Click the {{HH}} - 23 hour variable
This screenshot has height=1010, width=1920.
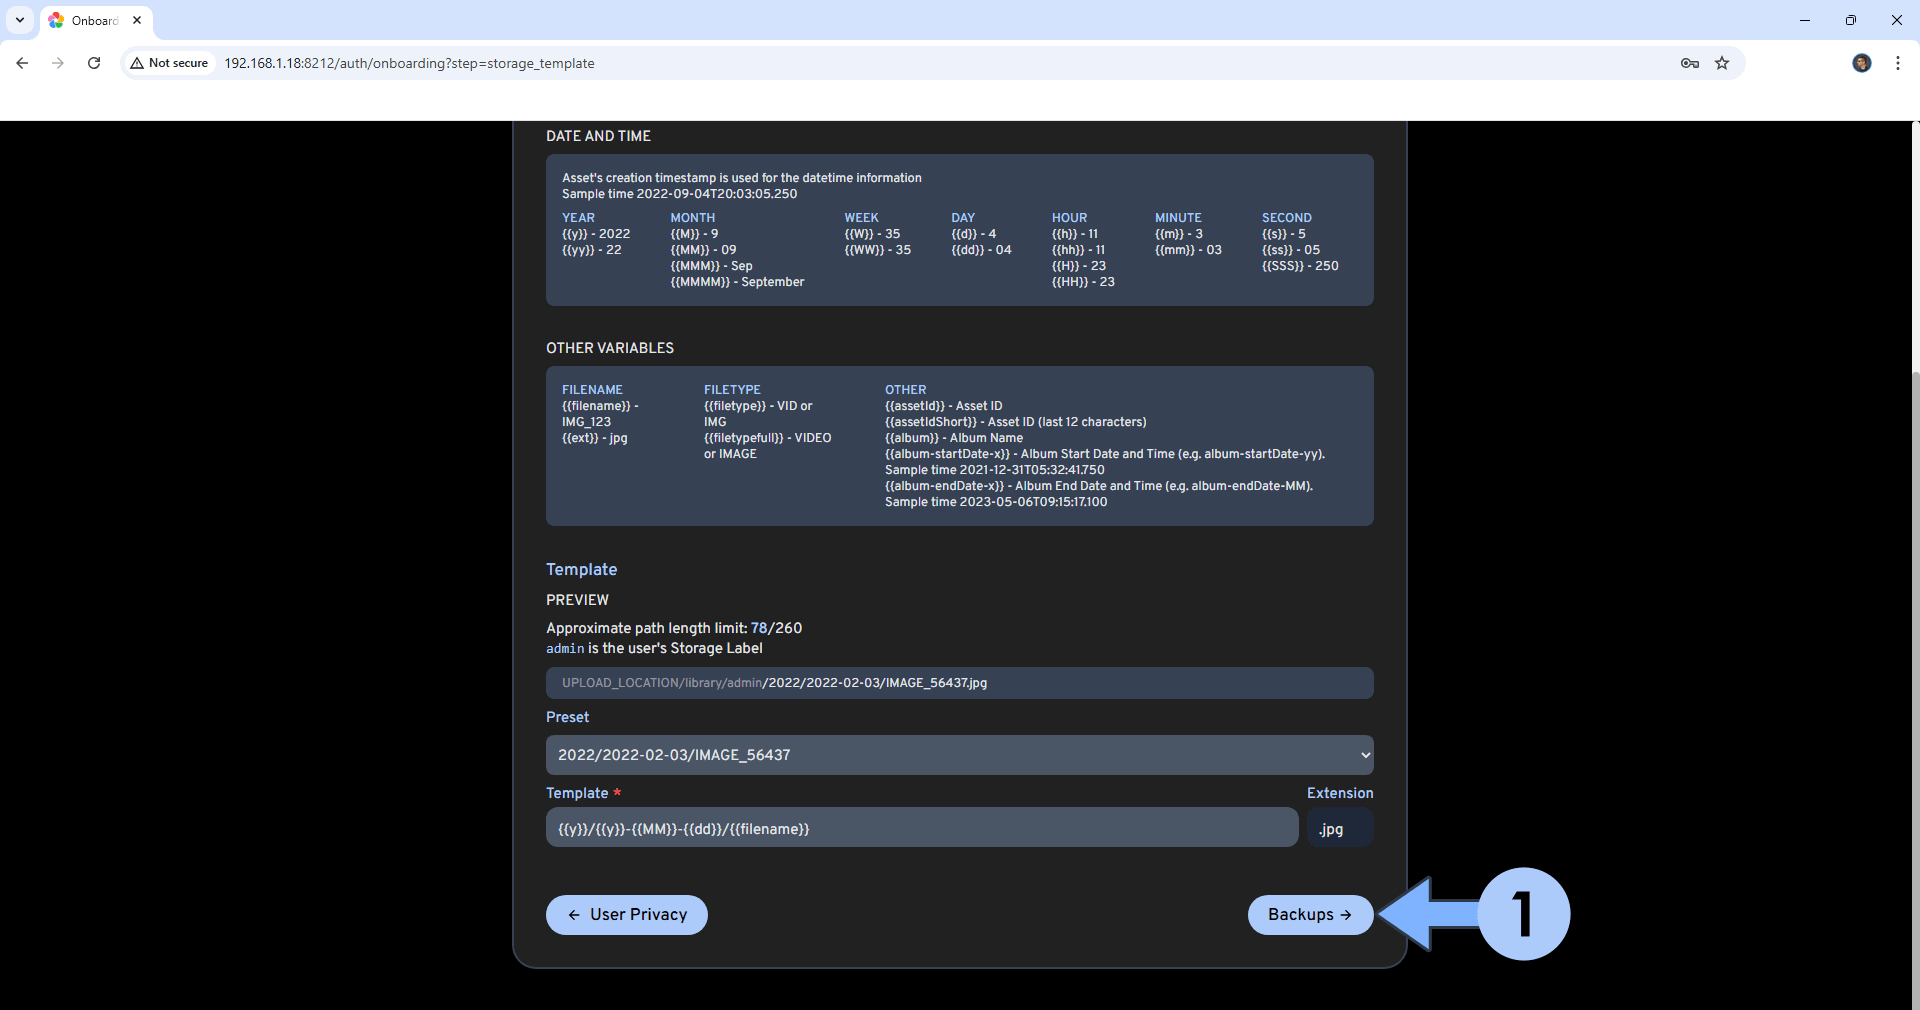pyautogui.click(x=1083, y=282)
